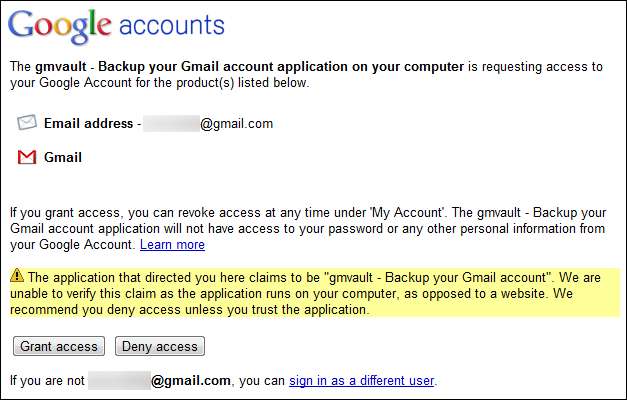This screenshot has width=627, height=400.
Task: Follow the sign in as a different user link
Action: point(362,380)
